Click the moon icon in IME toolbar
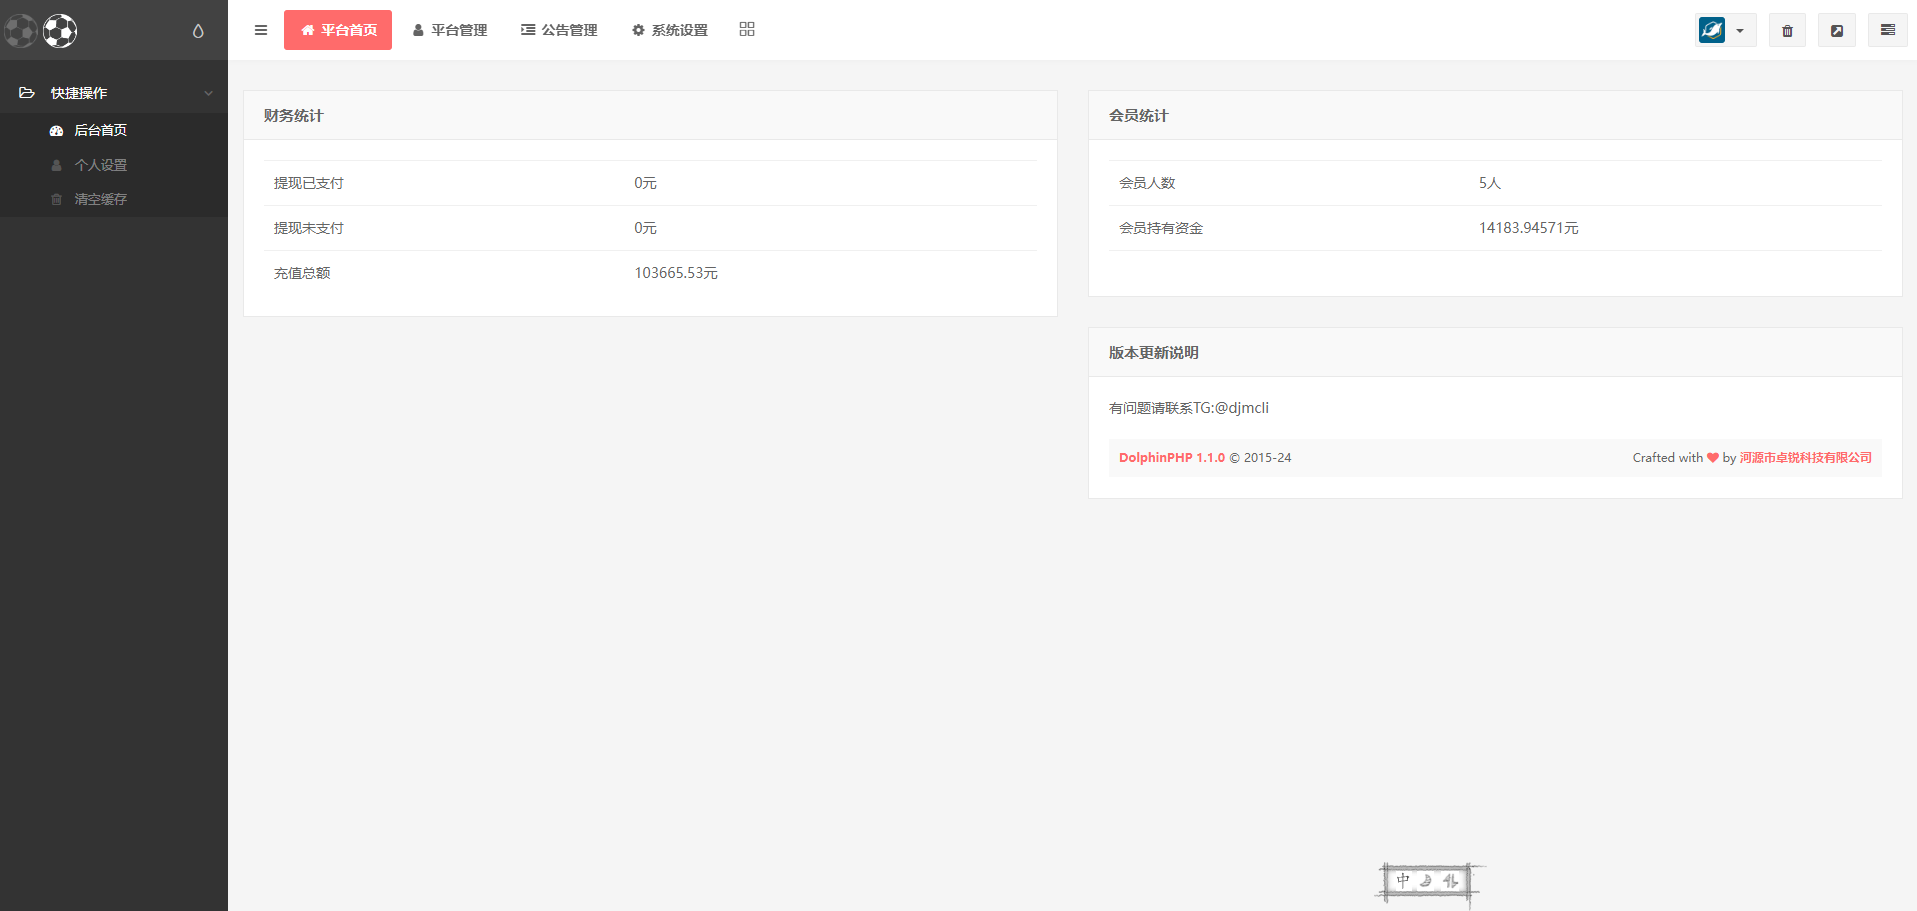This screenshot has height=911, width=1917. (1426, 881)
